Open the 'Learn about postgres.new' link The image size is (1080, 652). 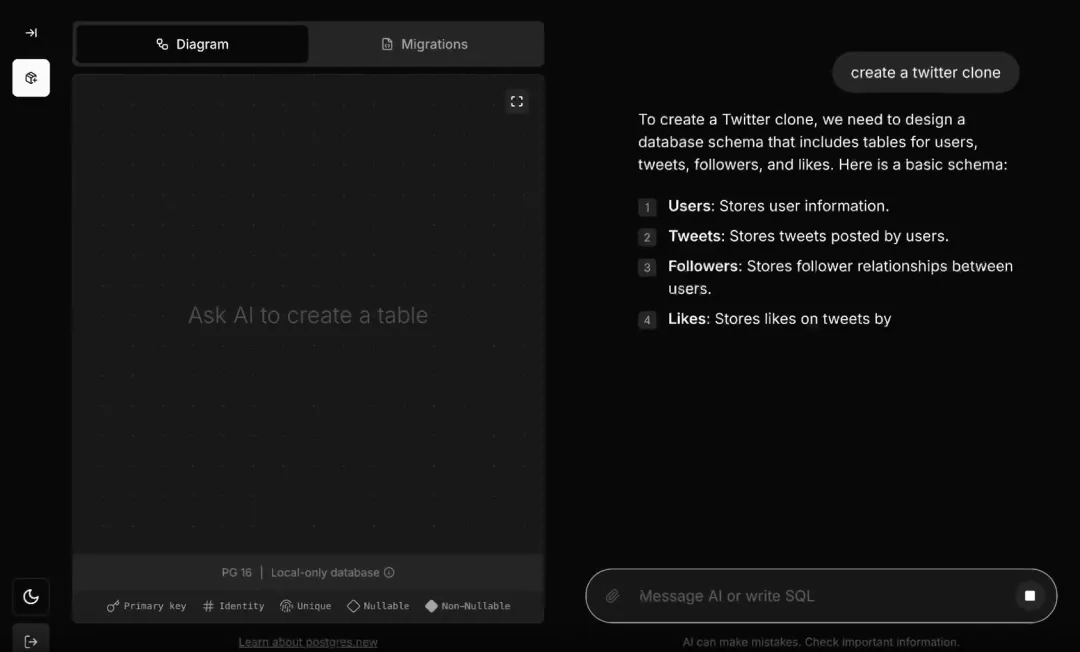(308, 642)
